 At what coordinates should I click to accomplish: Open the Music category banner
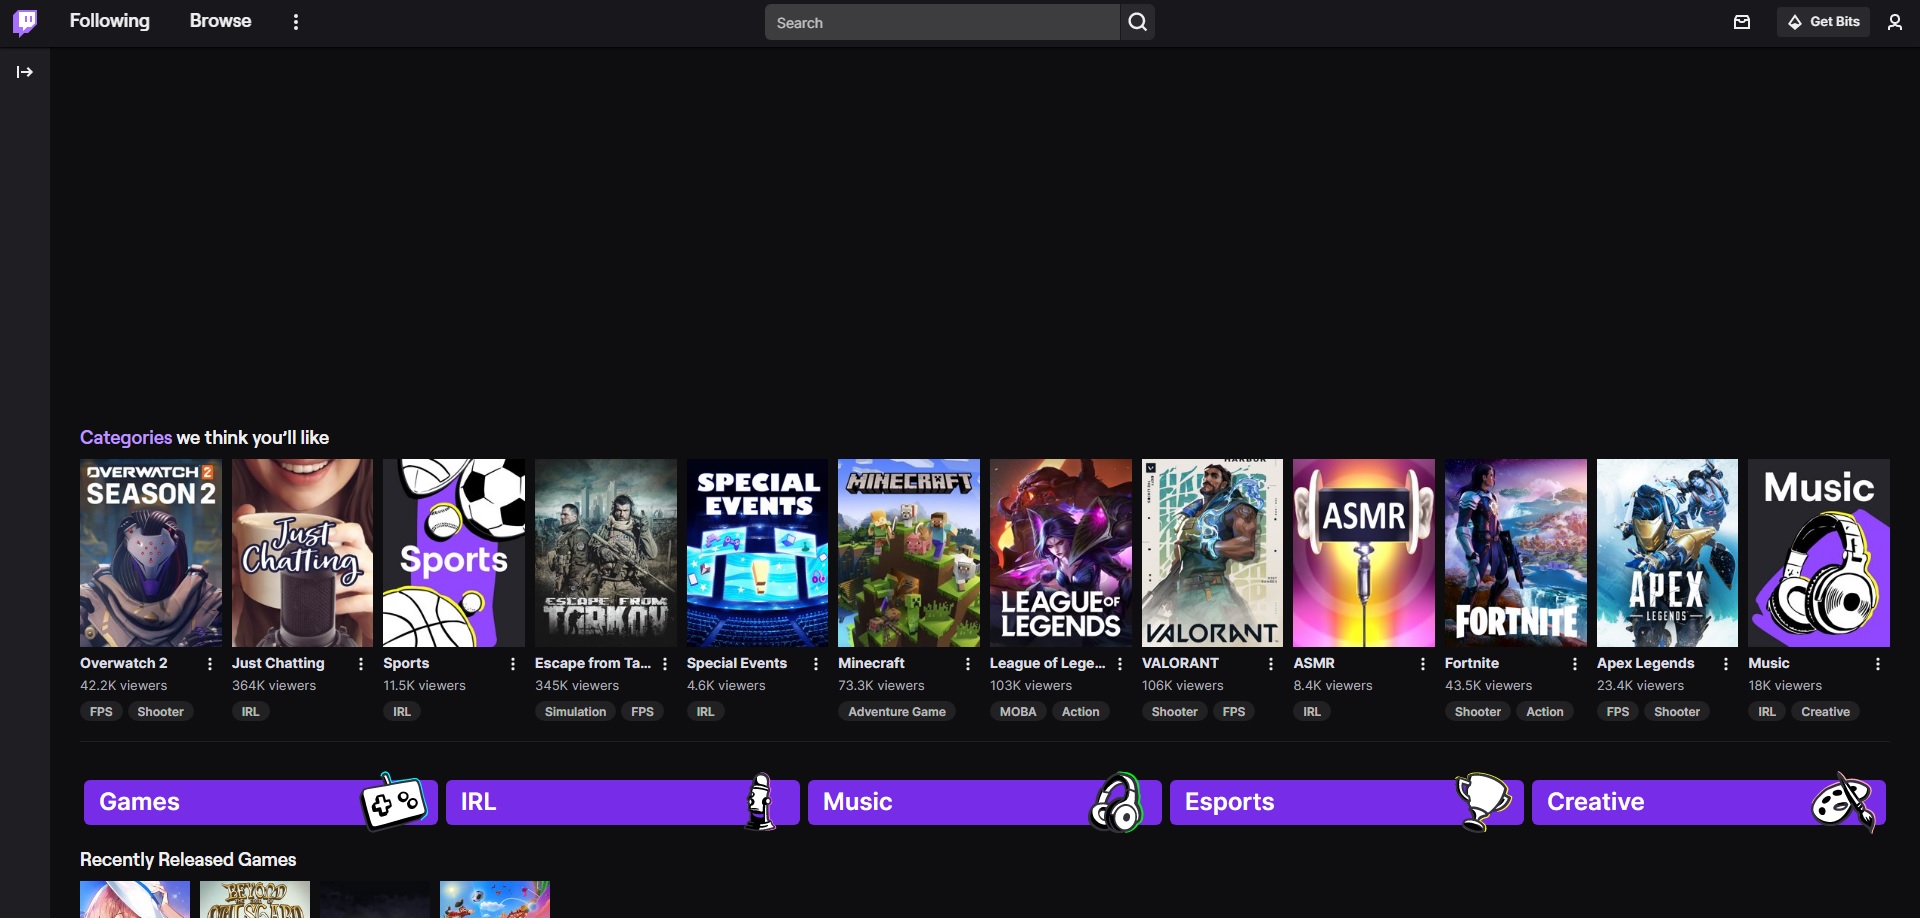pyautogui.click(x=985, y=802)
